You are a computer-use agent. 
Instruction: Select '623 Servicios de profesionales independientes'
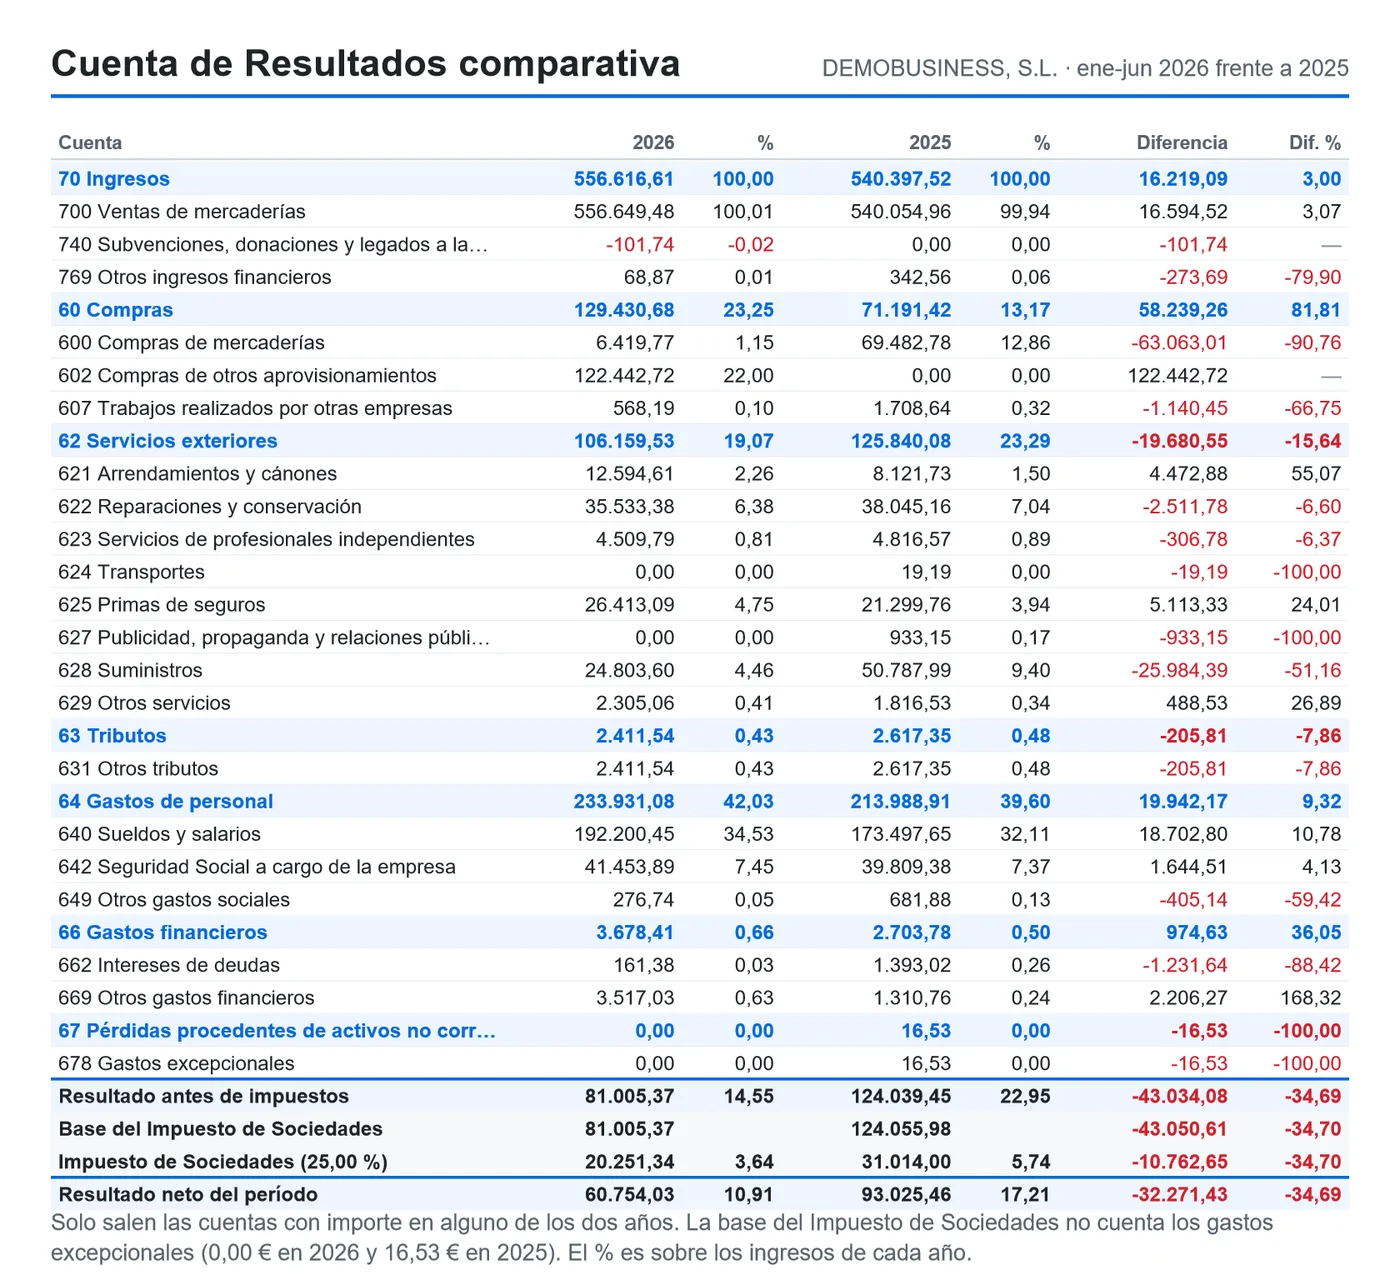click(267, 539)
